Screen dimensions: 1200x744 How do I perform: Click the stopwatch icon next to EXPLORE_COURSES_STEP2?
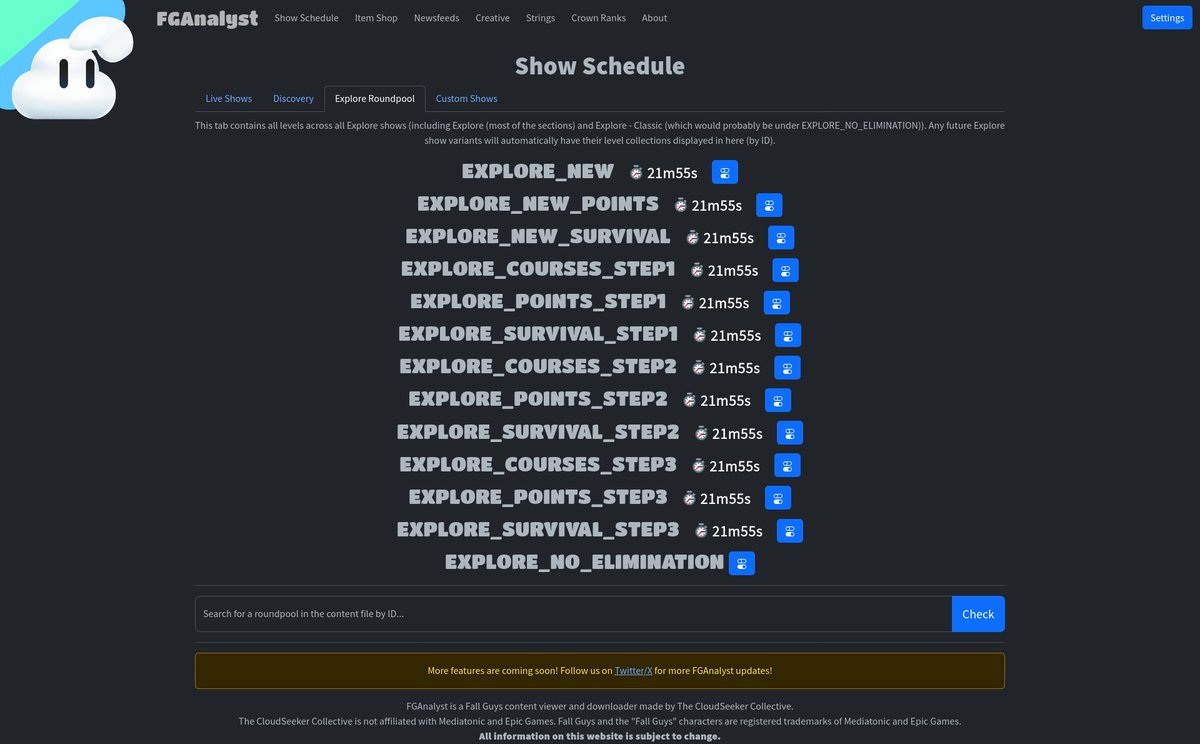point(698,367)
